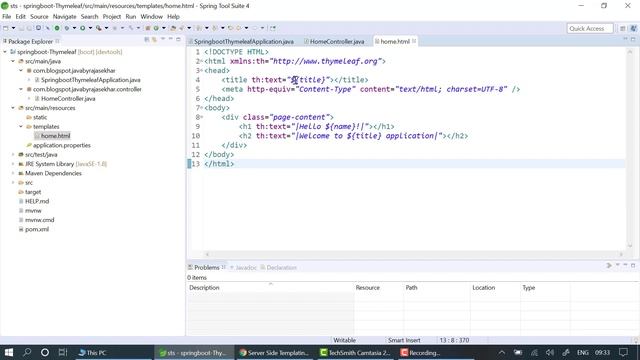Click the Debug toolbar icon
Screen dimensions: 640x360
click(67, 28)
